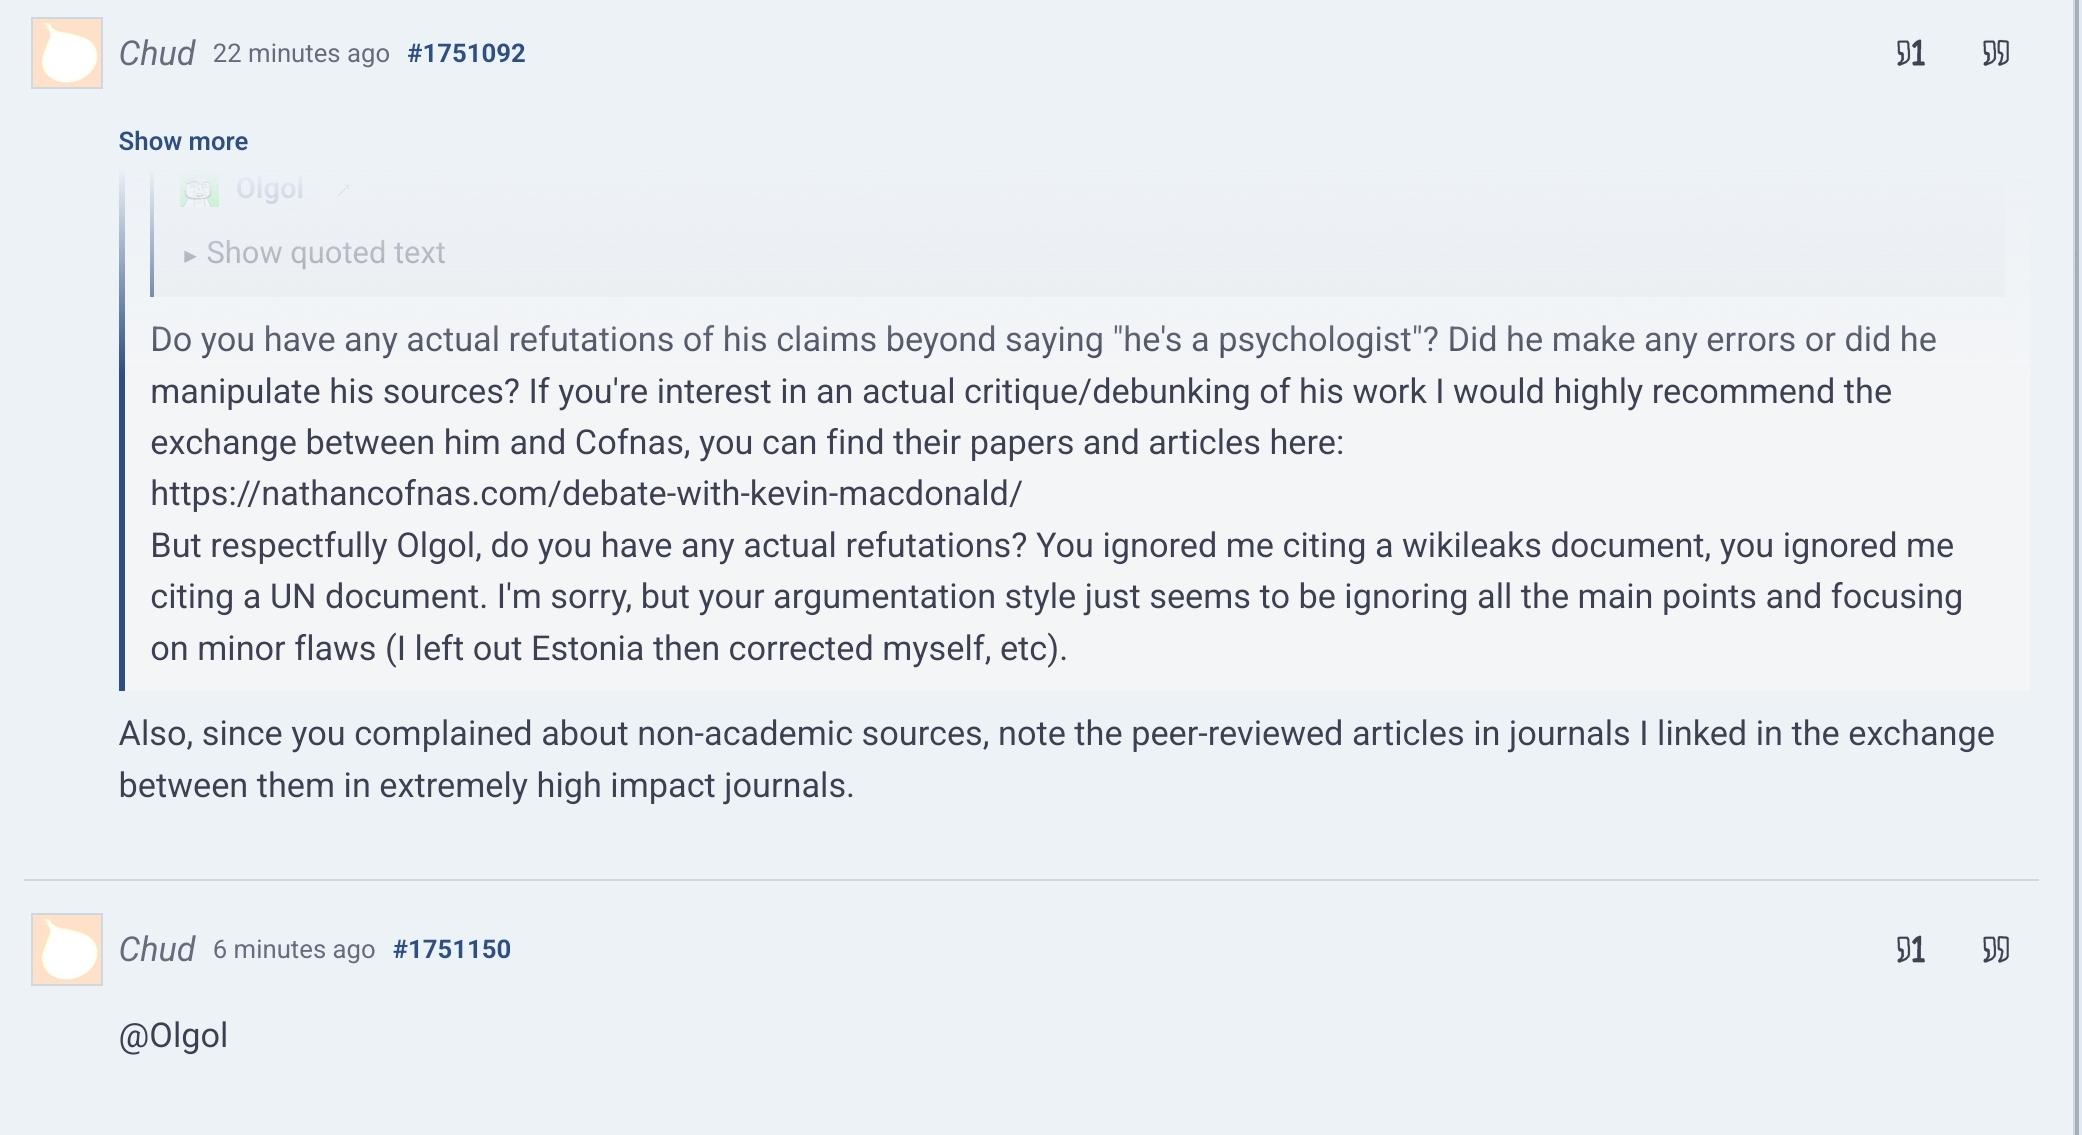Open post permalink #1751092

click(x=466, y=53)
